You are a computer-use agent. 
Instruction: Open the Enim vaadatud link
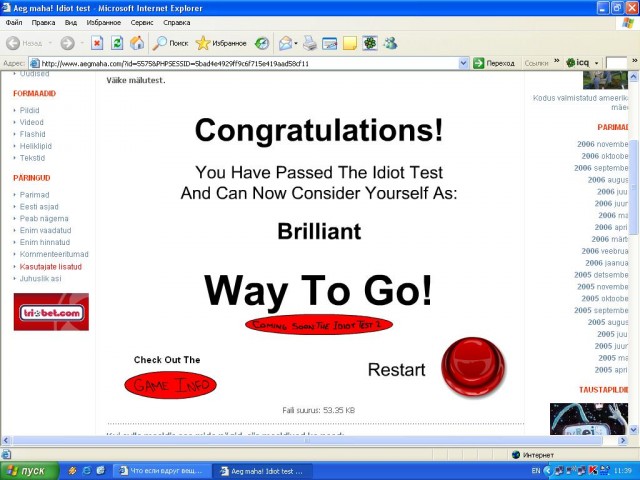(45, 230)
